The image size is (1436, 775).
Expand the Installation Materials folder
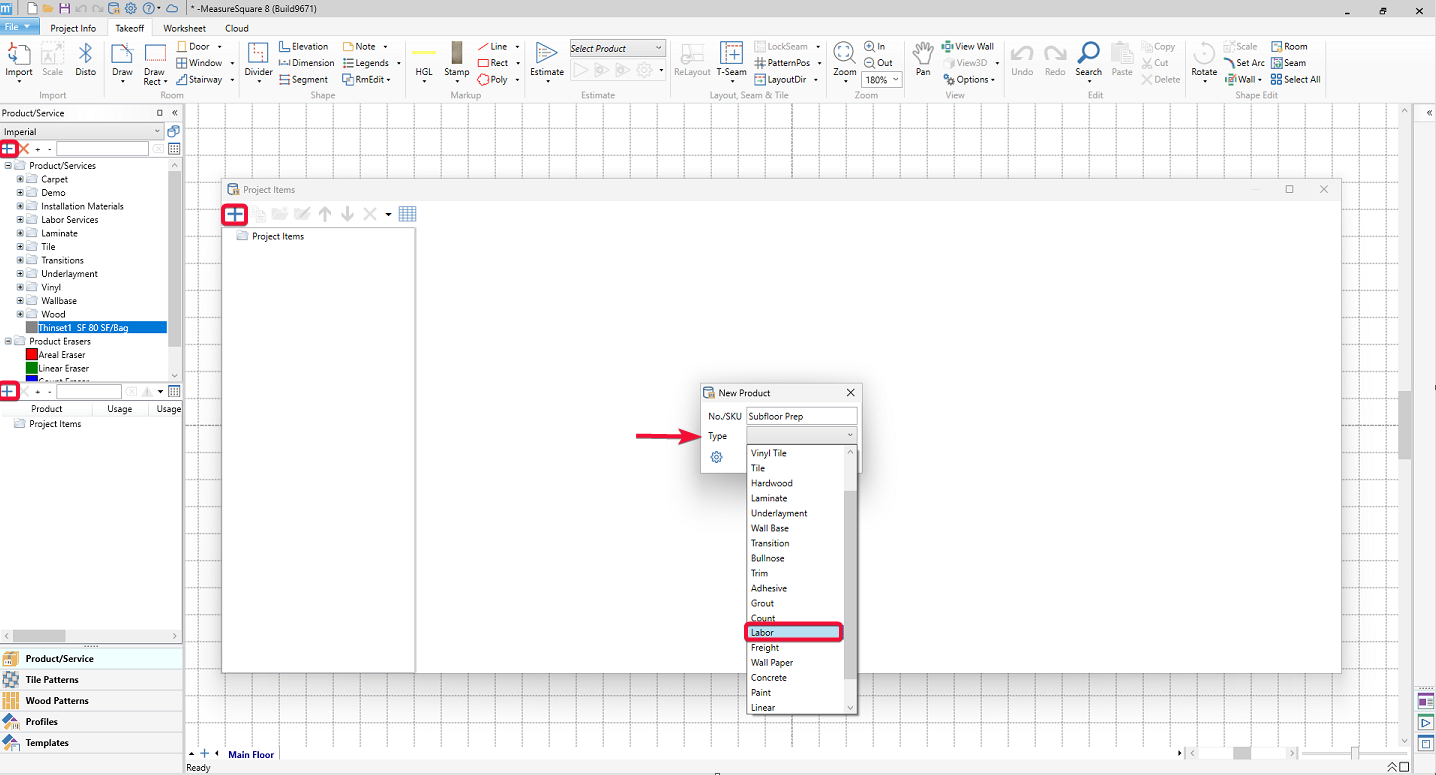20,206
